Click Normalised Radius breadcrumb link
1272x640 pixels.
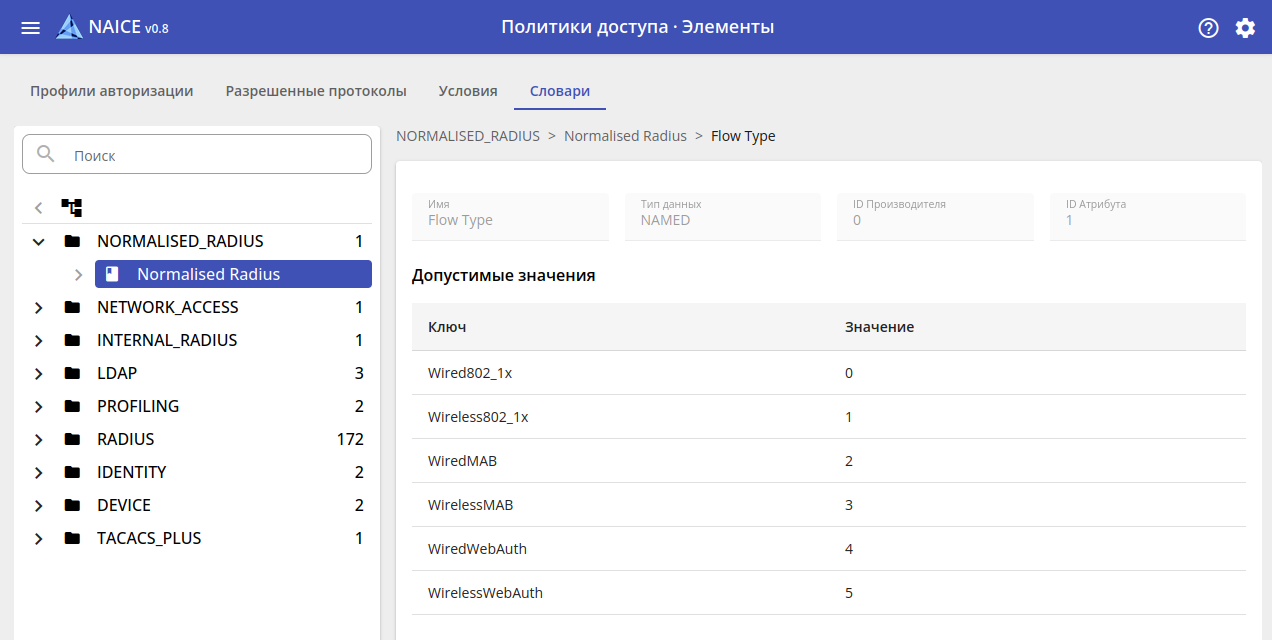click(x=625, y=136)
